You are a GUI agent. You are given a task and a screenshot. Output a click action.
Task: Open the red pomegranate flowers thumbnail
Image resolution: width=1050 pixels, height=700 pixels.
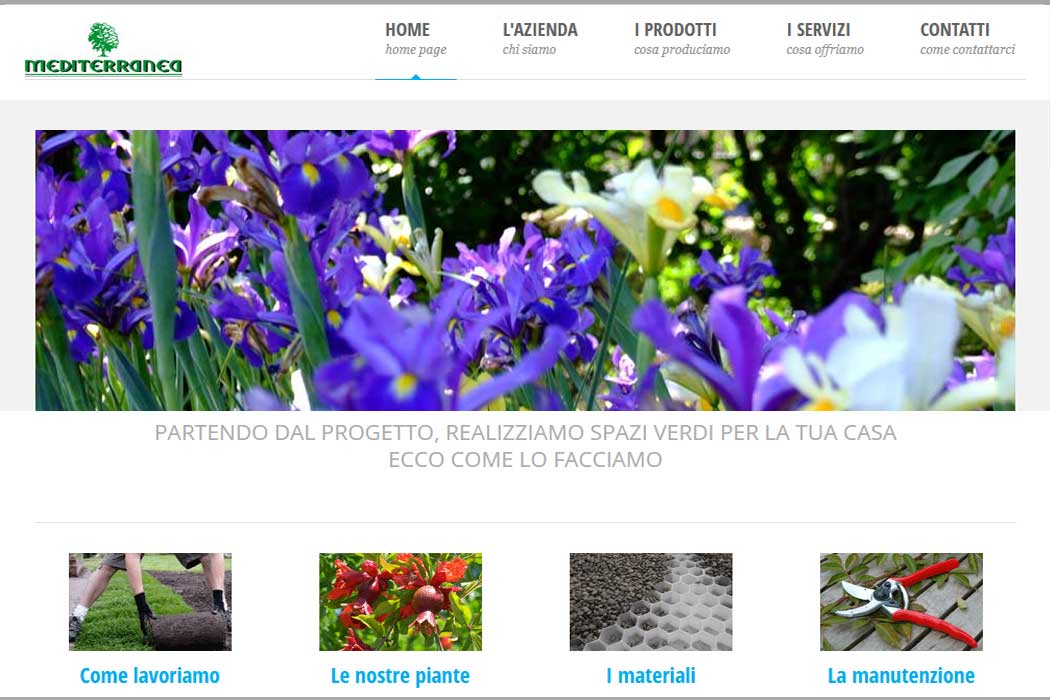(x=400, y=602)
